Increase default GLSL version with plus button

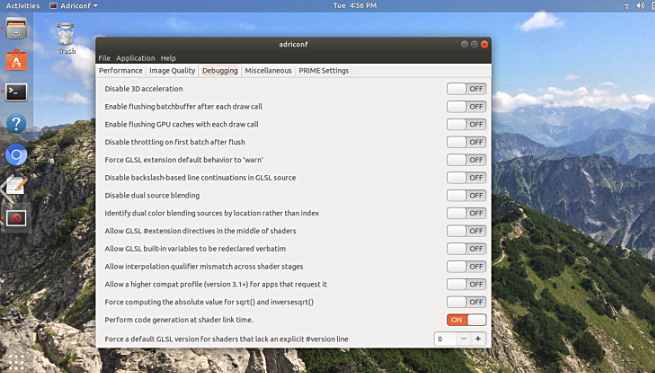478,339
